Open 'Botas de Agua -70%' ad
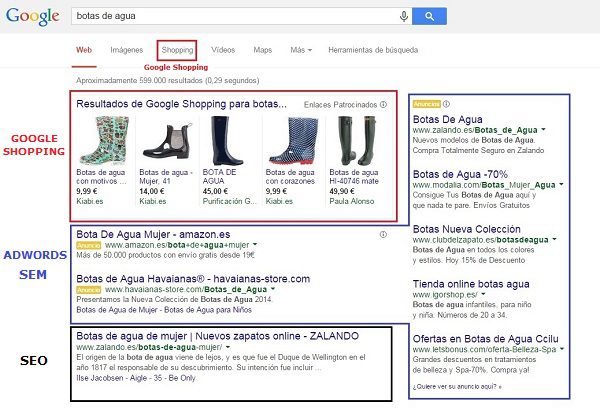Image resolution: width=600 pixels, height=410 pixels. (x=460, y=174)
